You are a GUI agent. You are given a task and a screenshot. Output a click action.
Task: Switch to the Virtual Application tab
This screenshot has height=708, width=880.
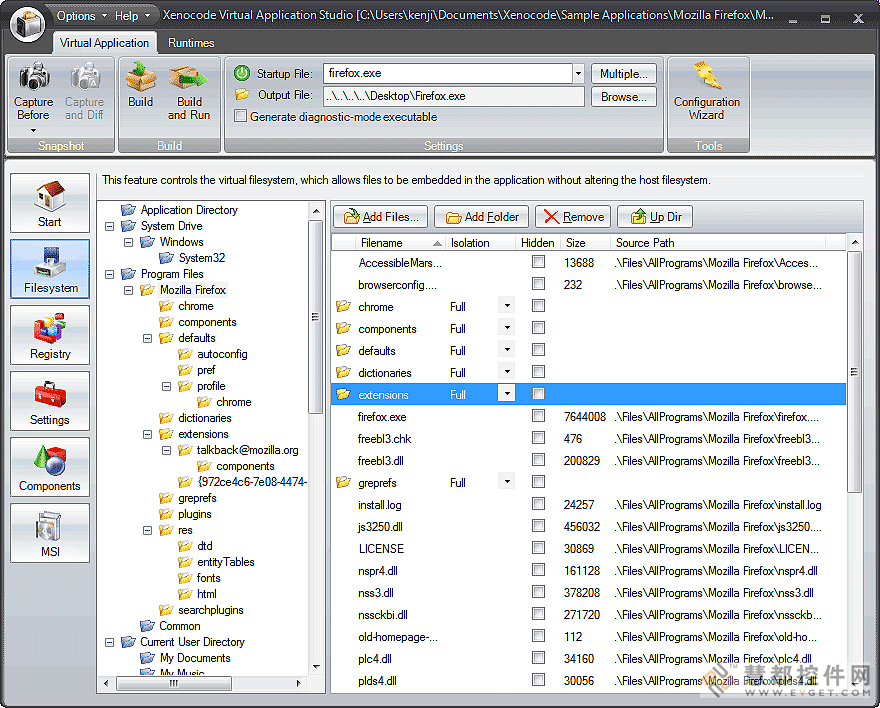pos(104,43)
